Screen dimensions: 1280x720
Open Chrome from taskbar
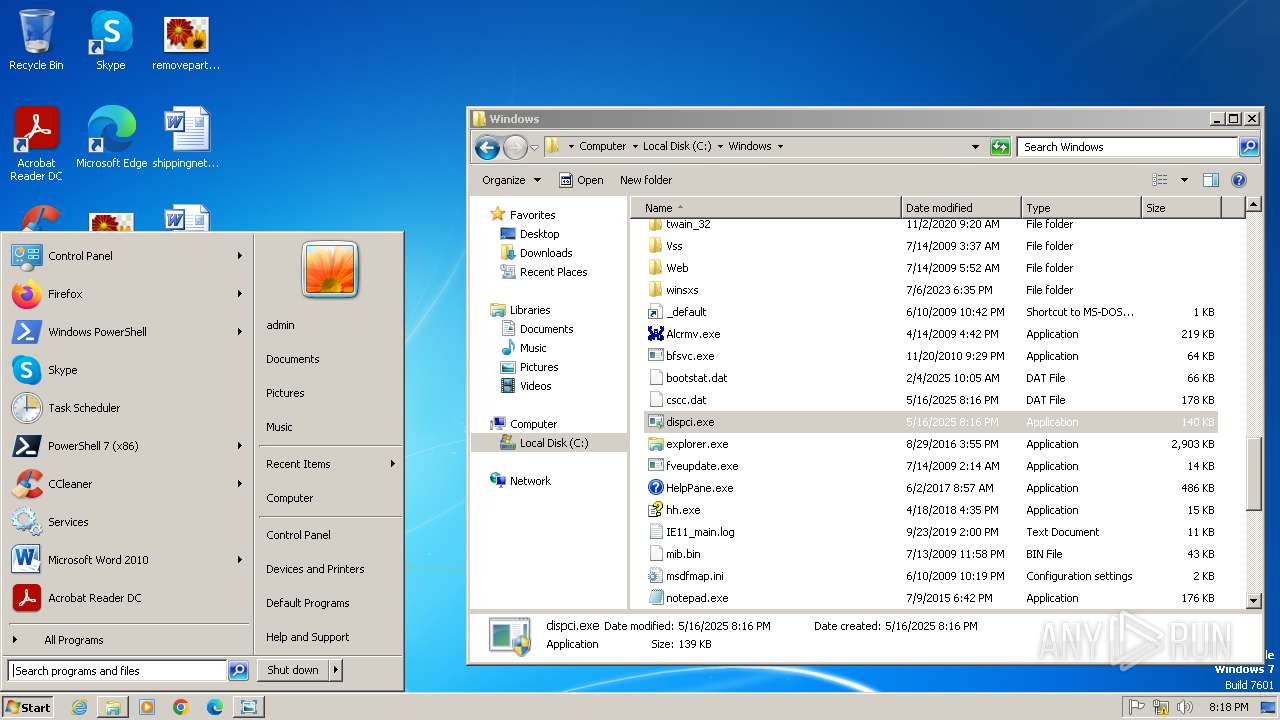[181, 707]
